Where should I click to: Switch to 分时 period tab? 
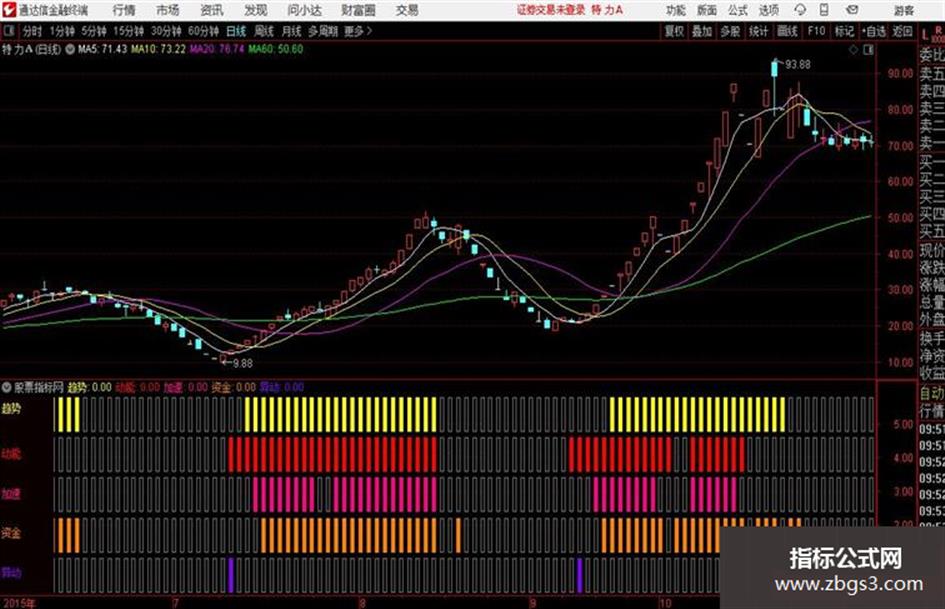tap(32, 31)
